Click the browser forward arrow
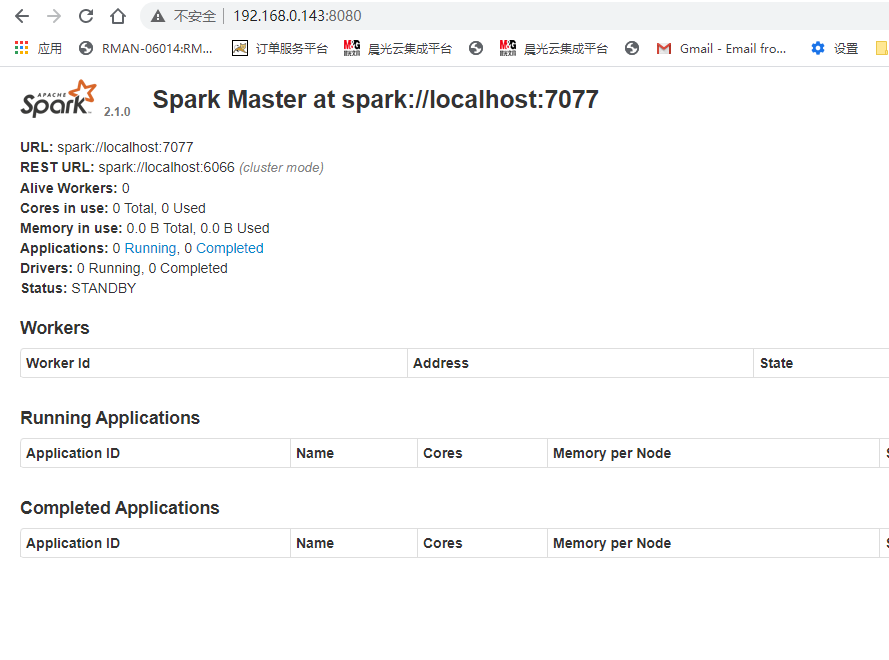 pyautogui.click(x=54, y=16)
